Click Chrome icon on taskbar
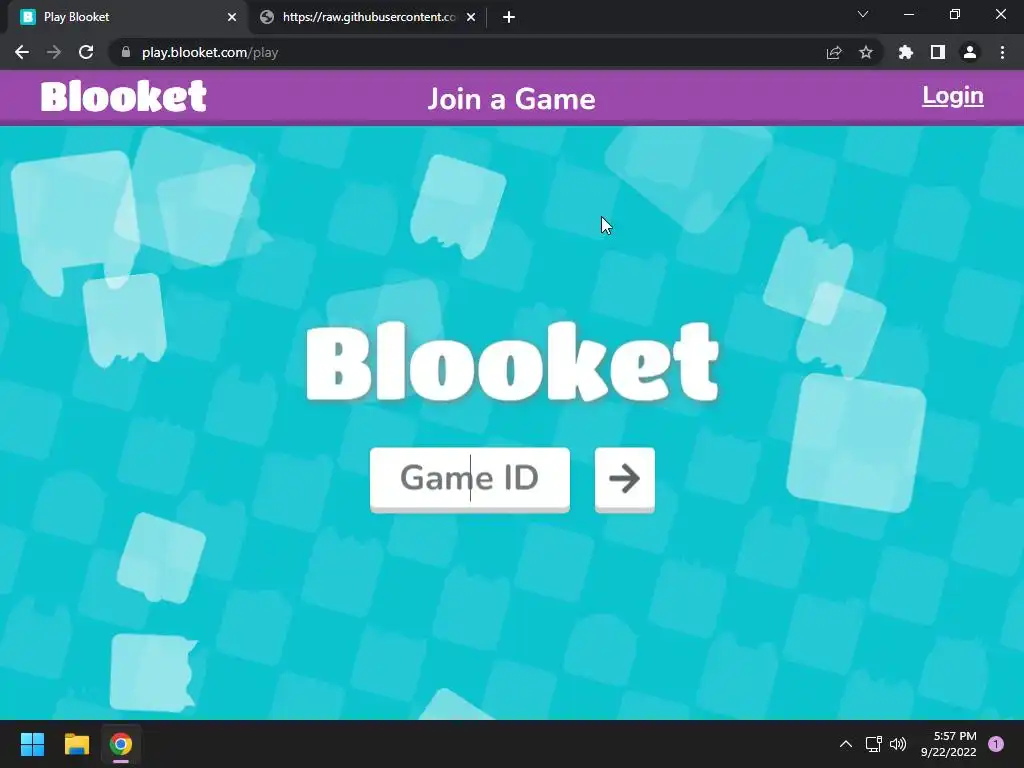Viewport: 1024px width, 768px height. pos(121,744)
